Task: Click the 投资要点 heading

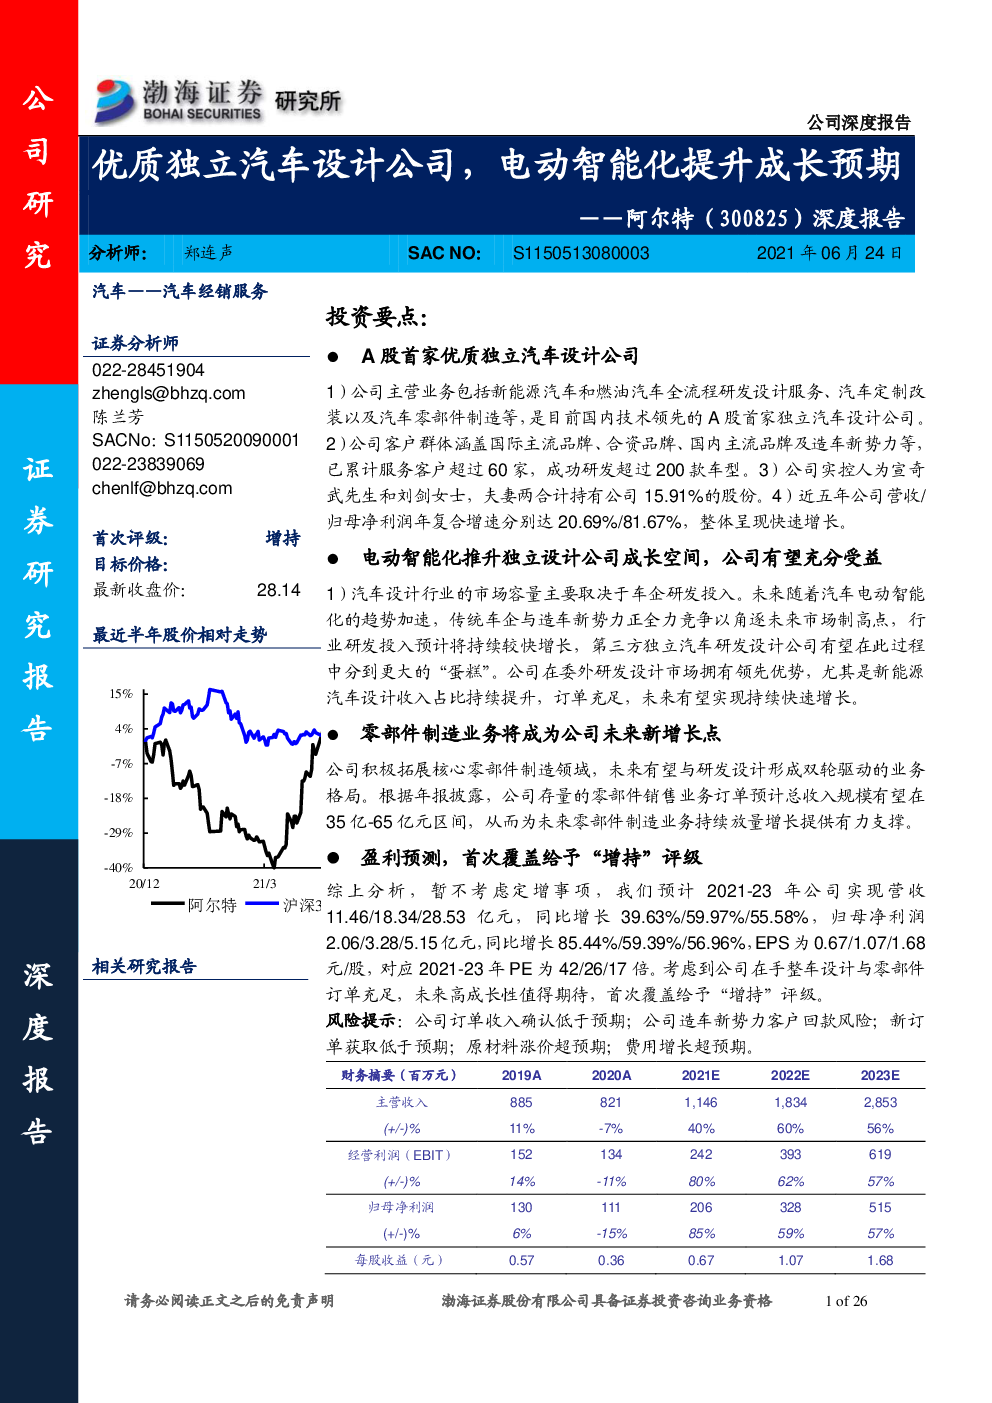Action: point(376,318)
